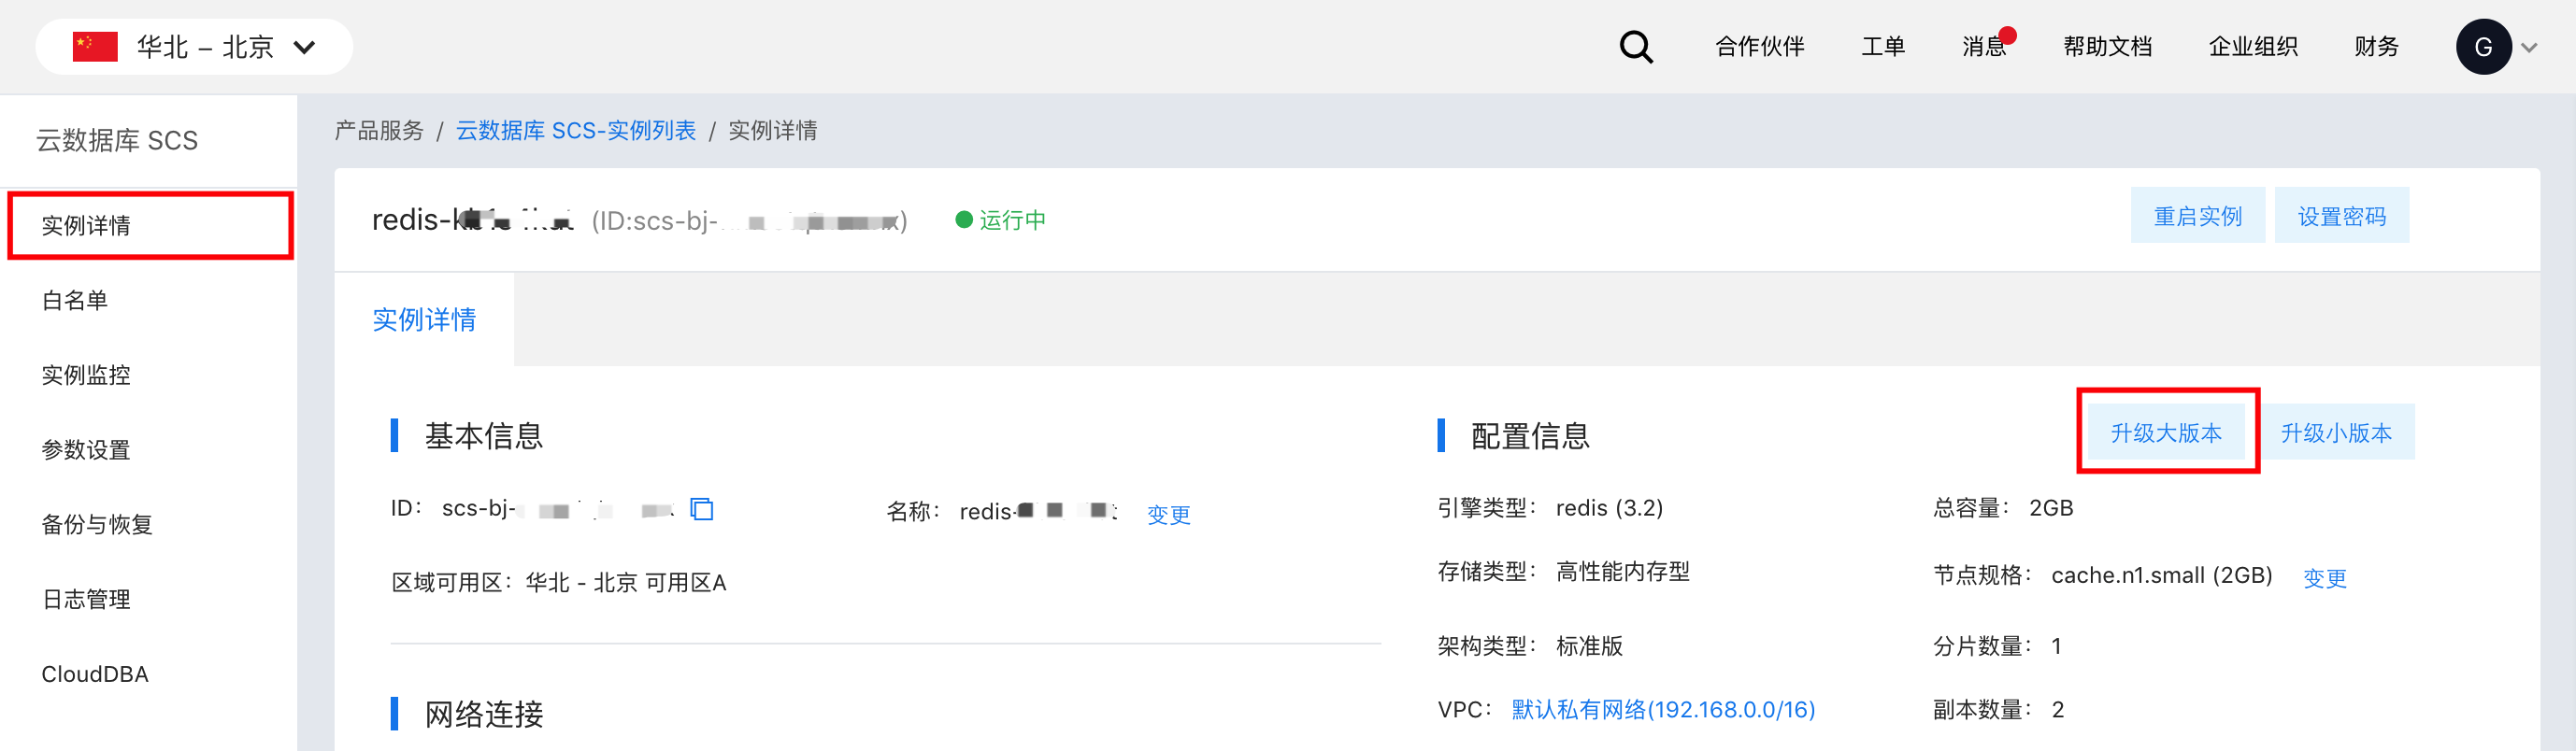Open 云数据库 SCS-实例列表 breadcrumb link
This screenshot has height=751, width=2576.
coord(575,131)
